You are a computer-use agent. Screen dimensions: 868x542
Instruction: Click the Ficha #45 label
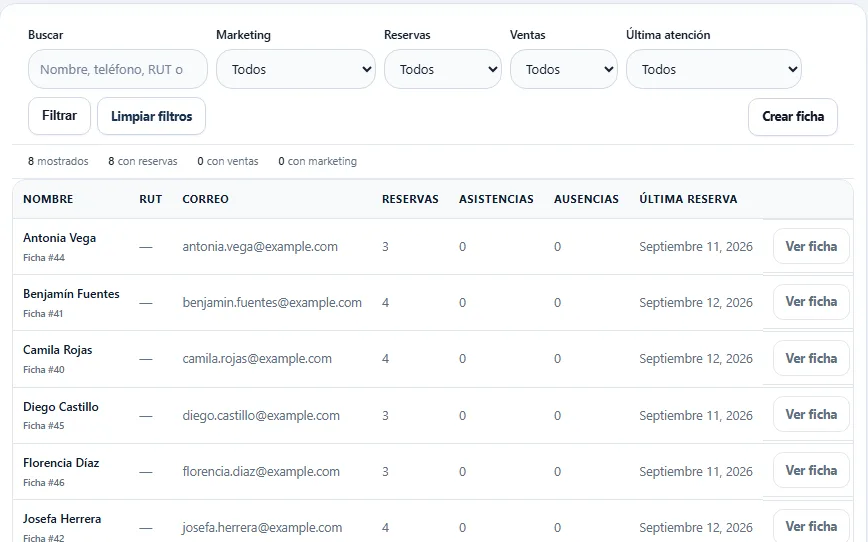click(44, 426)
